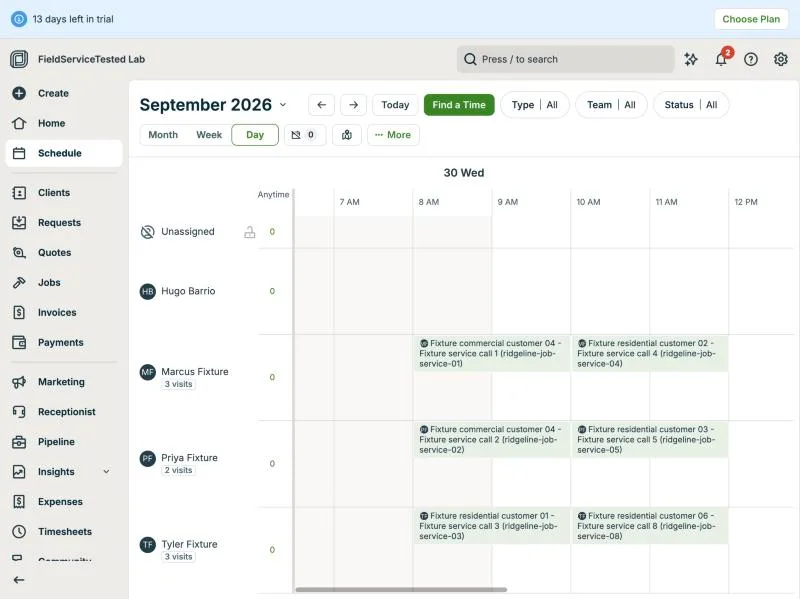The image size is (800, 599).
Task: Open the Type filter dropdown
Action: click(535, 105)
